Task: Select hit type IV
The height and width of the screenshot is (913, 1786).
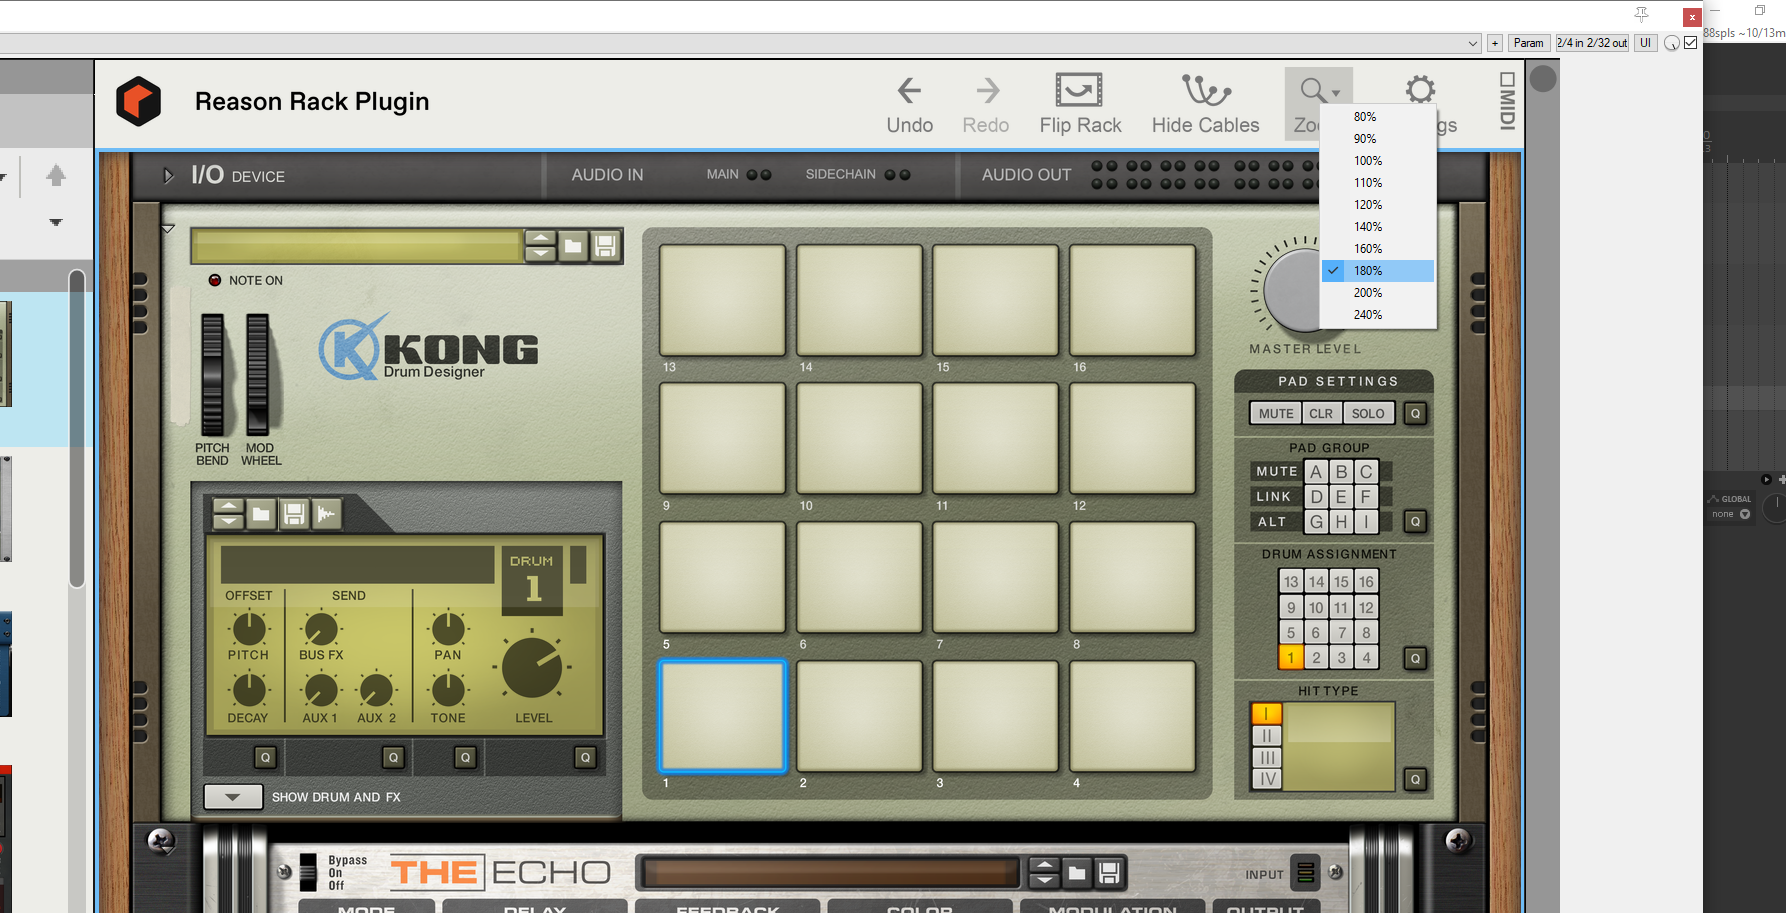Action: pyautogui.click(x=1266, y=779)
